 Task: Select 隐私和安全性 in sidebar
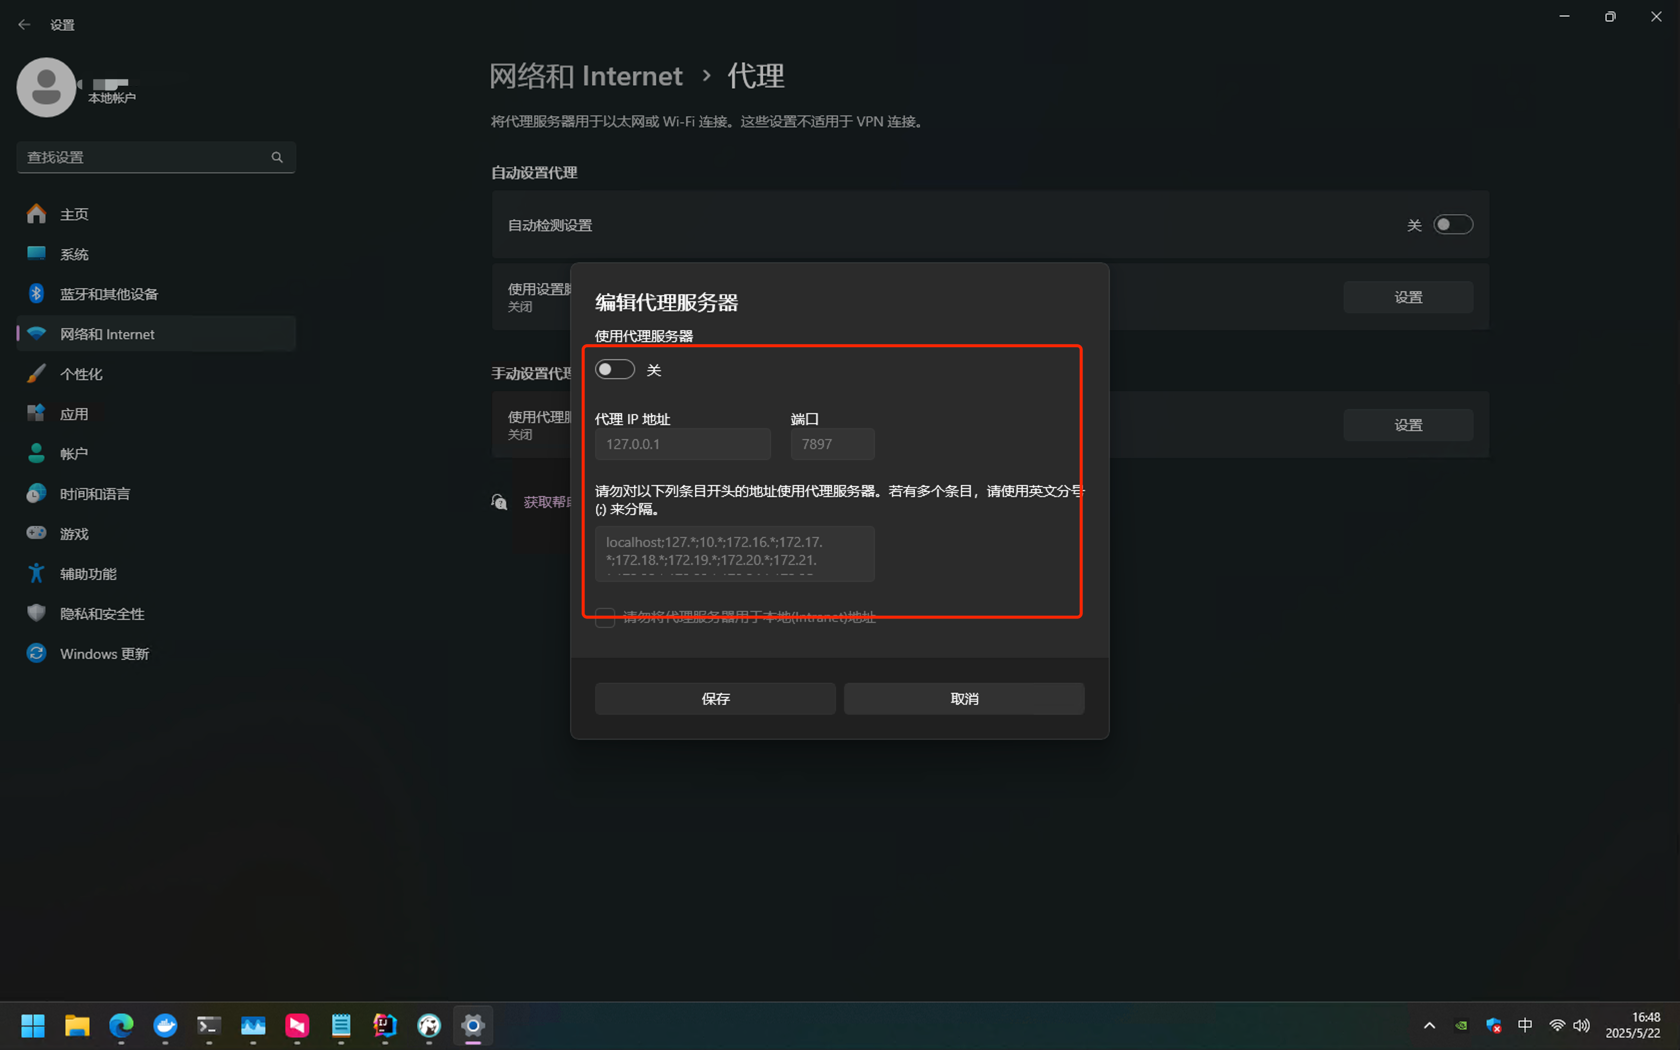tap(102, 614)
